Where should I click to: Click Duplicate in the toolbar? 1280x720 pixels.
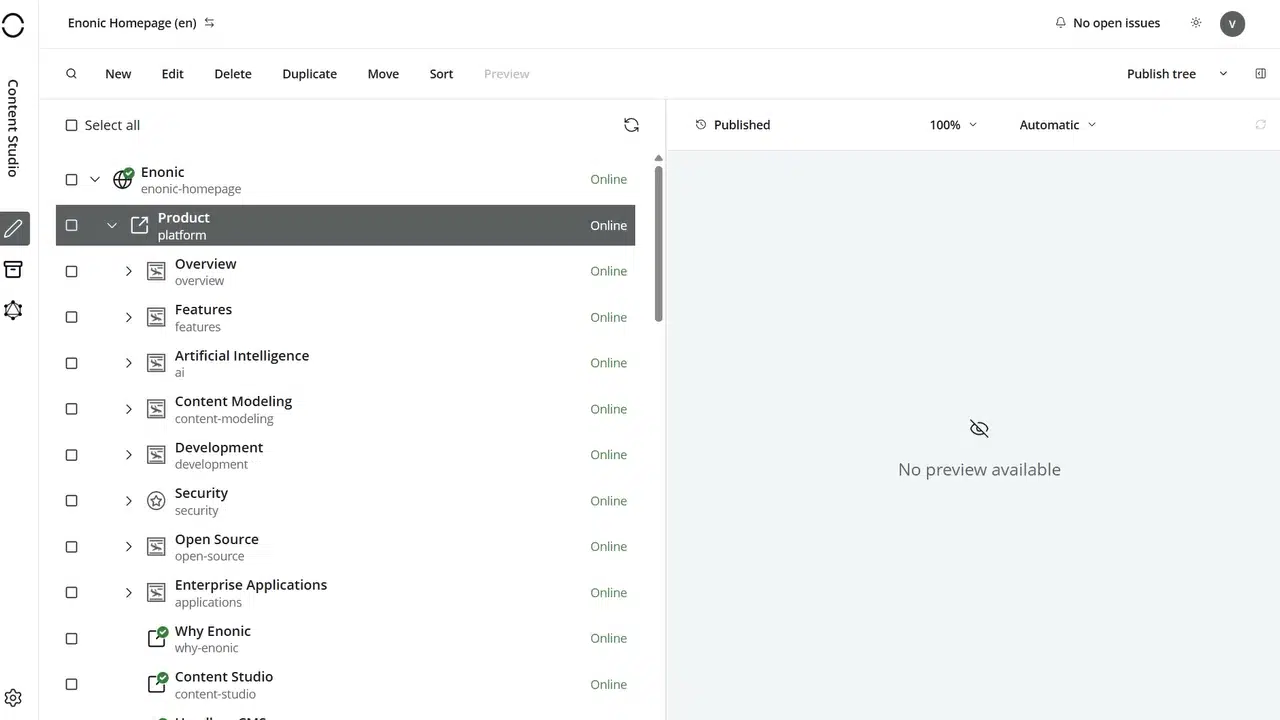click(310, 74)
